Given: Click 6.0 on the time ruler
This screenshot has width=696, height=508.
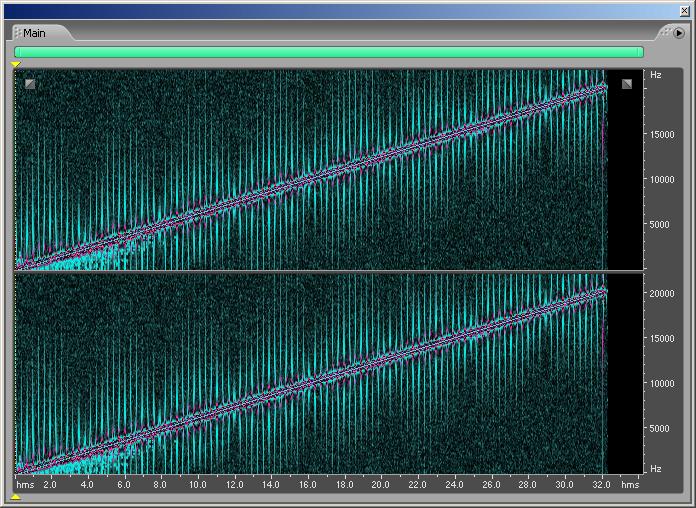Looking at the screenshot, I should (x=124, y=484).
